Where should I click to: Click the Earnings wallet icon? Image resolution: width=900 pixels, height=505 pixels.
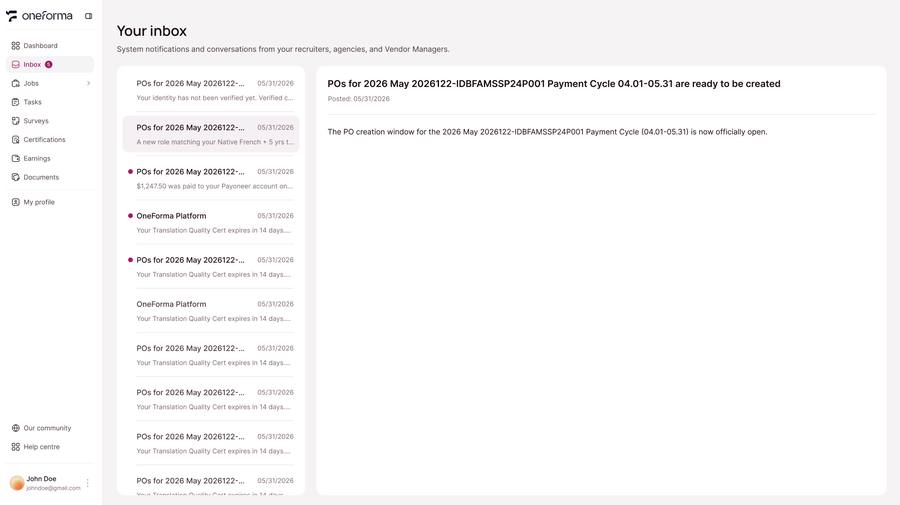(x=15, y=158)
